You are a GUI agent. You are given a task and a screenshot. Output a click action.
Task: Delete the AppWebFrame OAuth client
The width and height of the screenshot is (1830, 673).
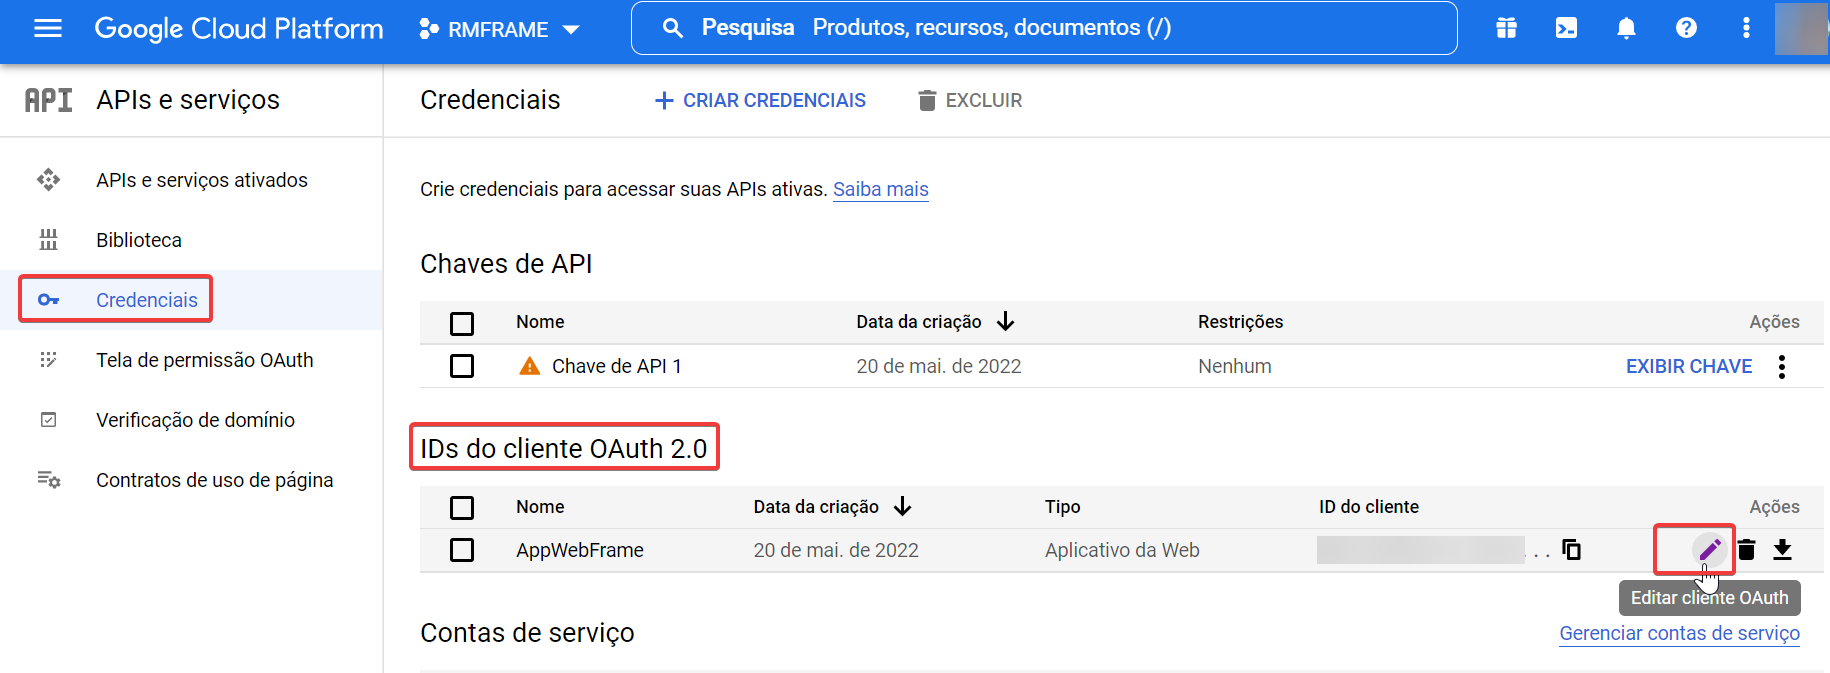1746,549
